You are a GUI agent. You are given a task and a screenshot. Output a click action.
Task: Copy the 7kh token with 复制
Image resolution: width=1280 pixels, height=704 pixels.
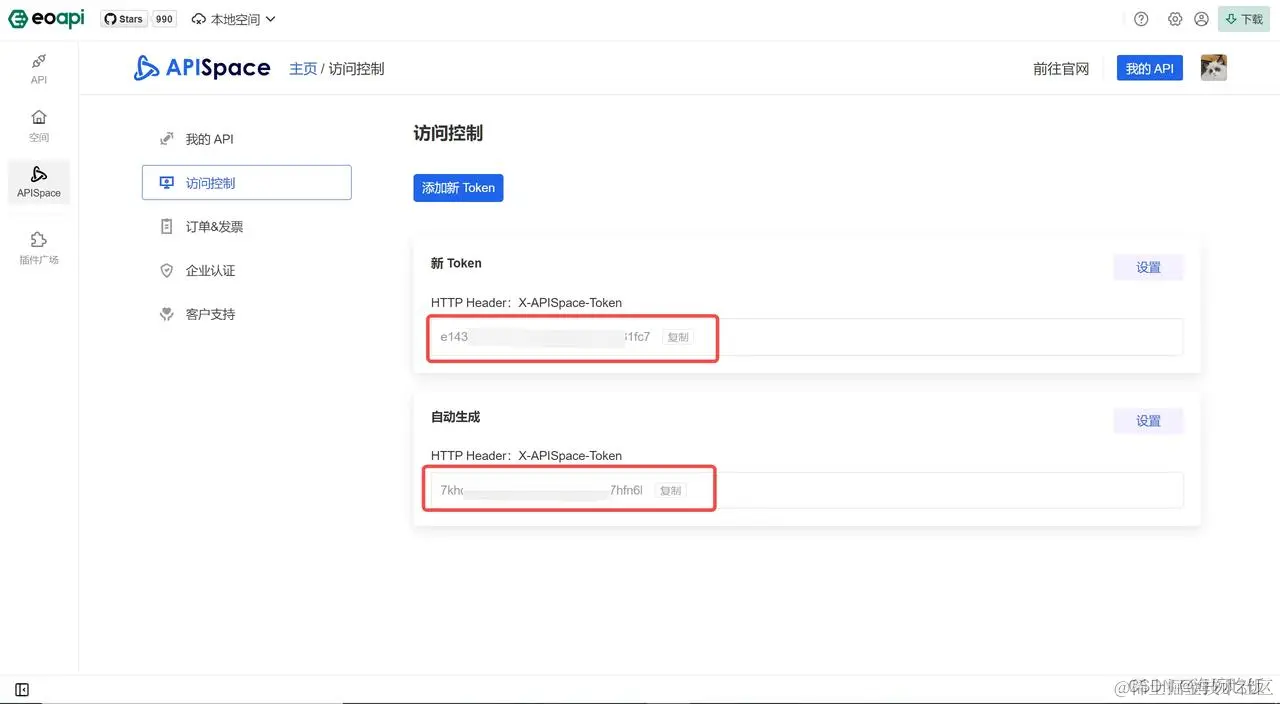click(x=670, y=490)
